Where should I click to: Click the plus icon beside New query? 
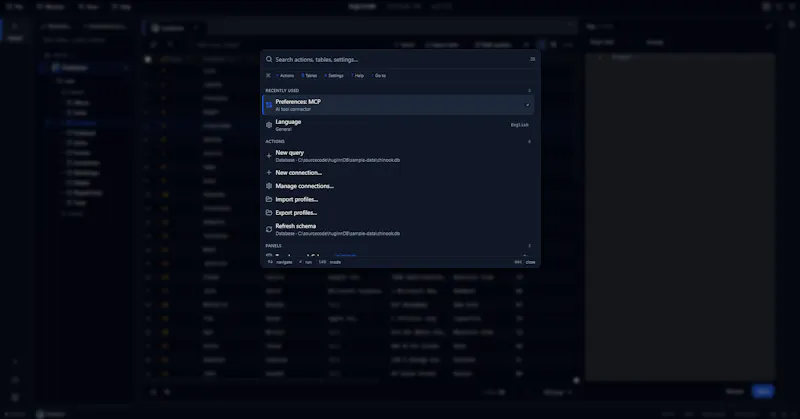pos(269,156)
